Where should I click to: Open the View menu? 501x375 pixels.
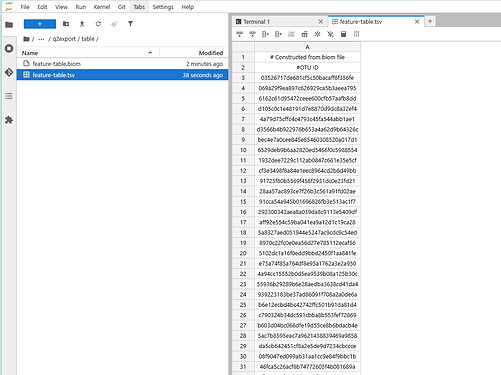click(61, 7)
